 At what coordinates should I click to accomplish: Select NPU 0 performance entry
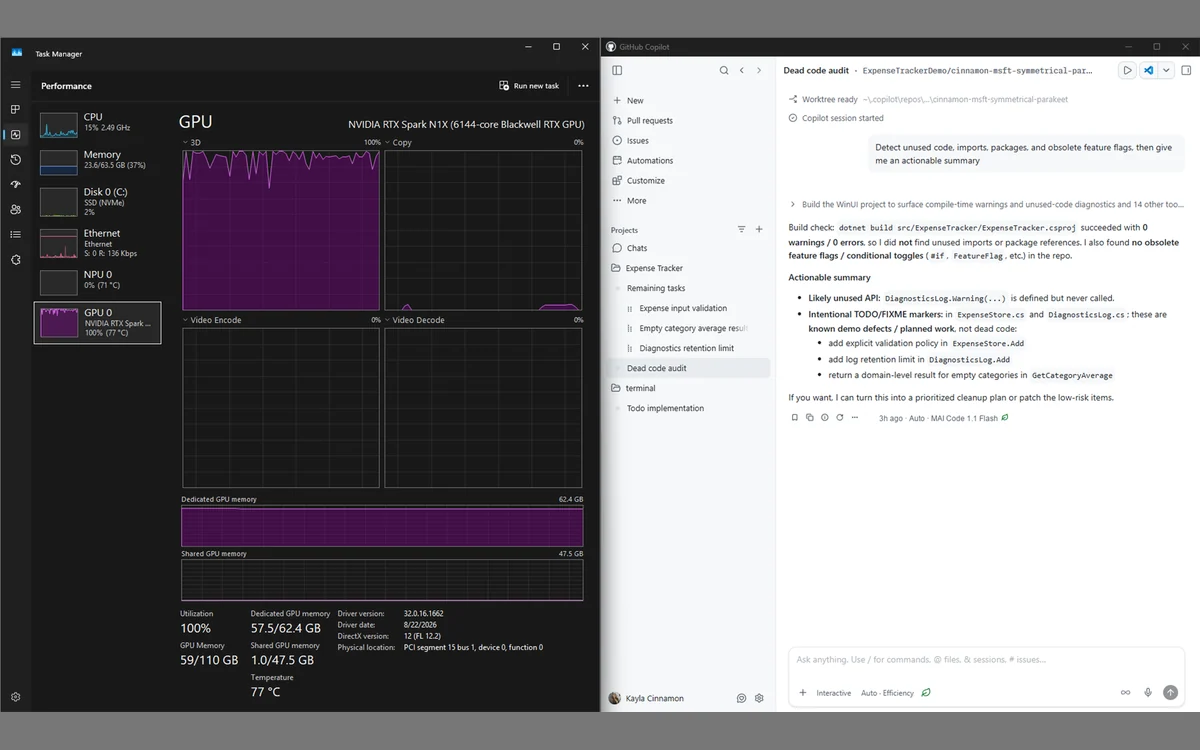[x=98, y=281]
